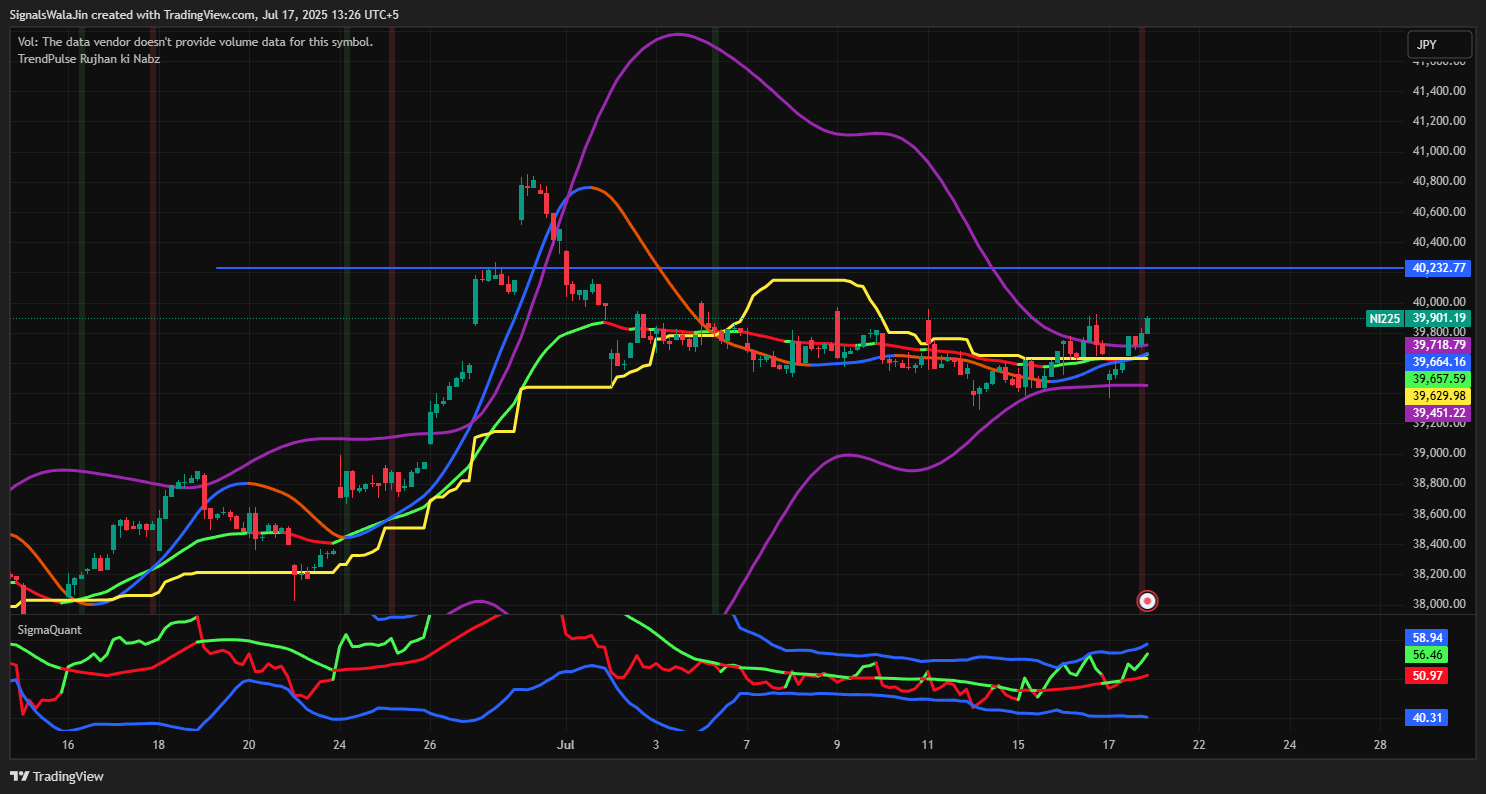Click the Vol data vendor notice text
The height and width of the screenshot is (794, 1486).
click(196, 42)
